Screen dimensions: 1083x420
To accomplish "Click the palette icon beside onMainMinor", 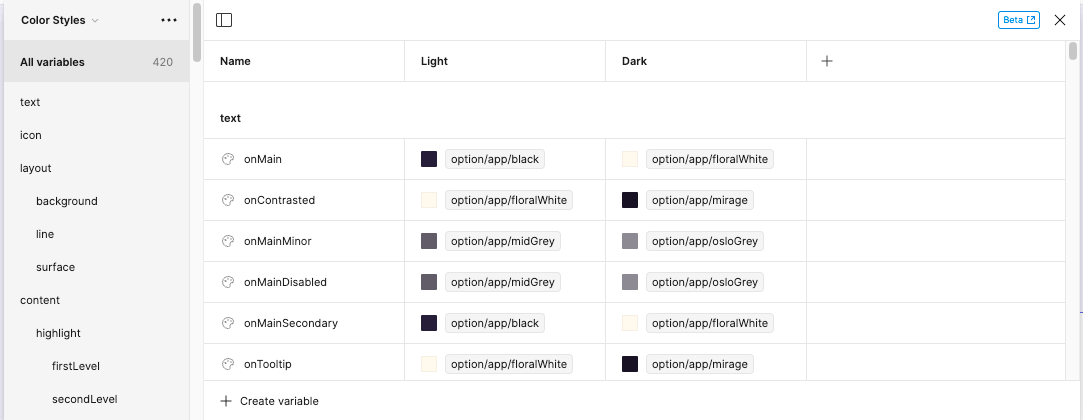I will [x=227, y=241].
